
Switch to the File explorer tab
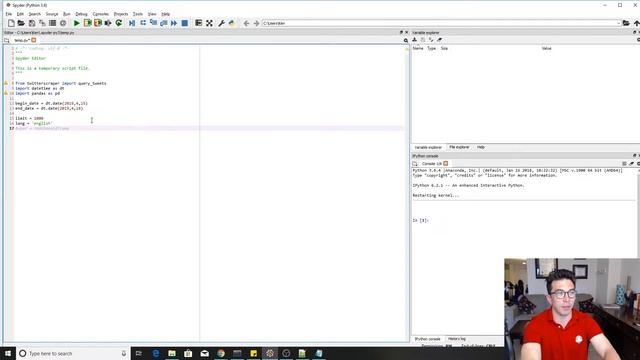click(x=459, y=147)
